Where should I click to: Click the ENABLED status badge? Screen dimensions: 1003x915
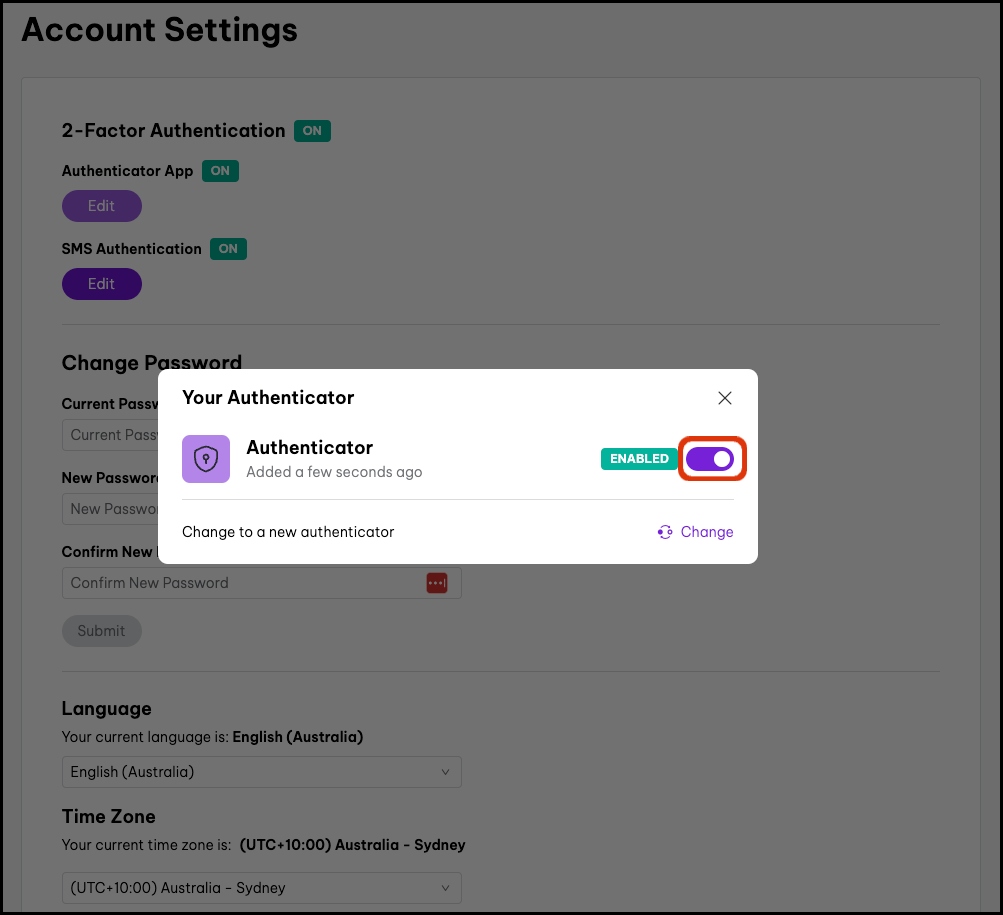[x=639, y=459]
